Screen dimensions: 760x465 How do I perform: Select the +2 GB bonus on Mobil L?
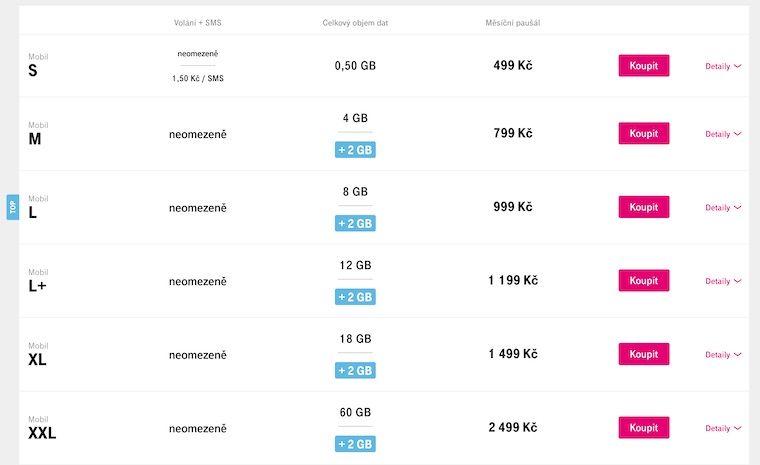(x=355, y=223)
